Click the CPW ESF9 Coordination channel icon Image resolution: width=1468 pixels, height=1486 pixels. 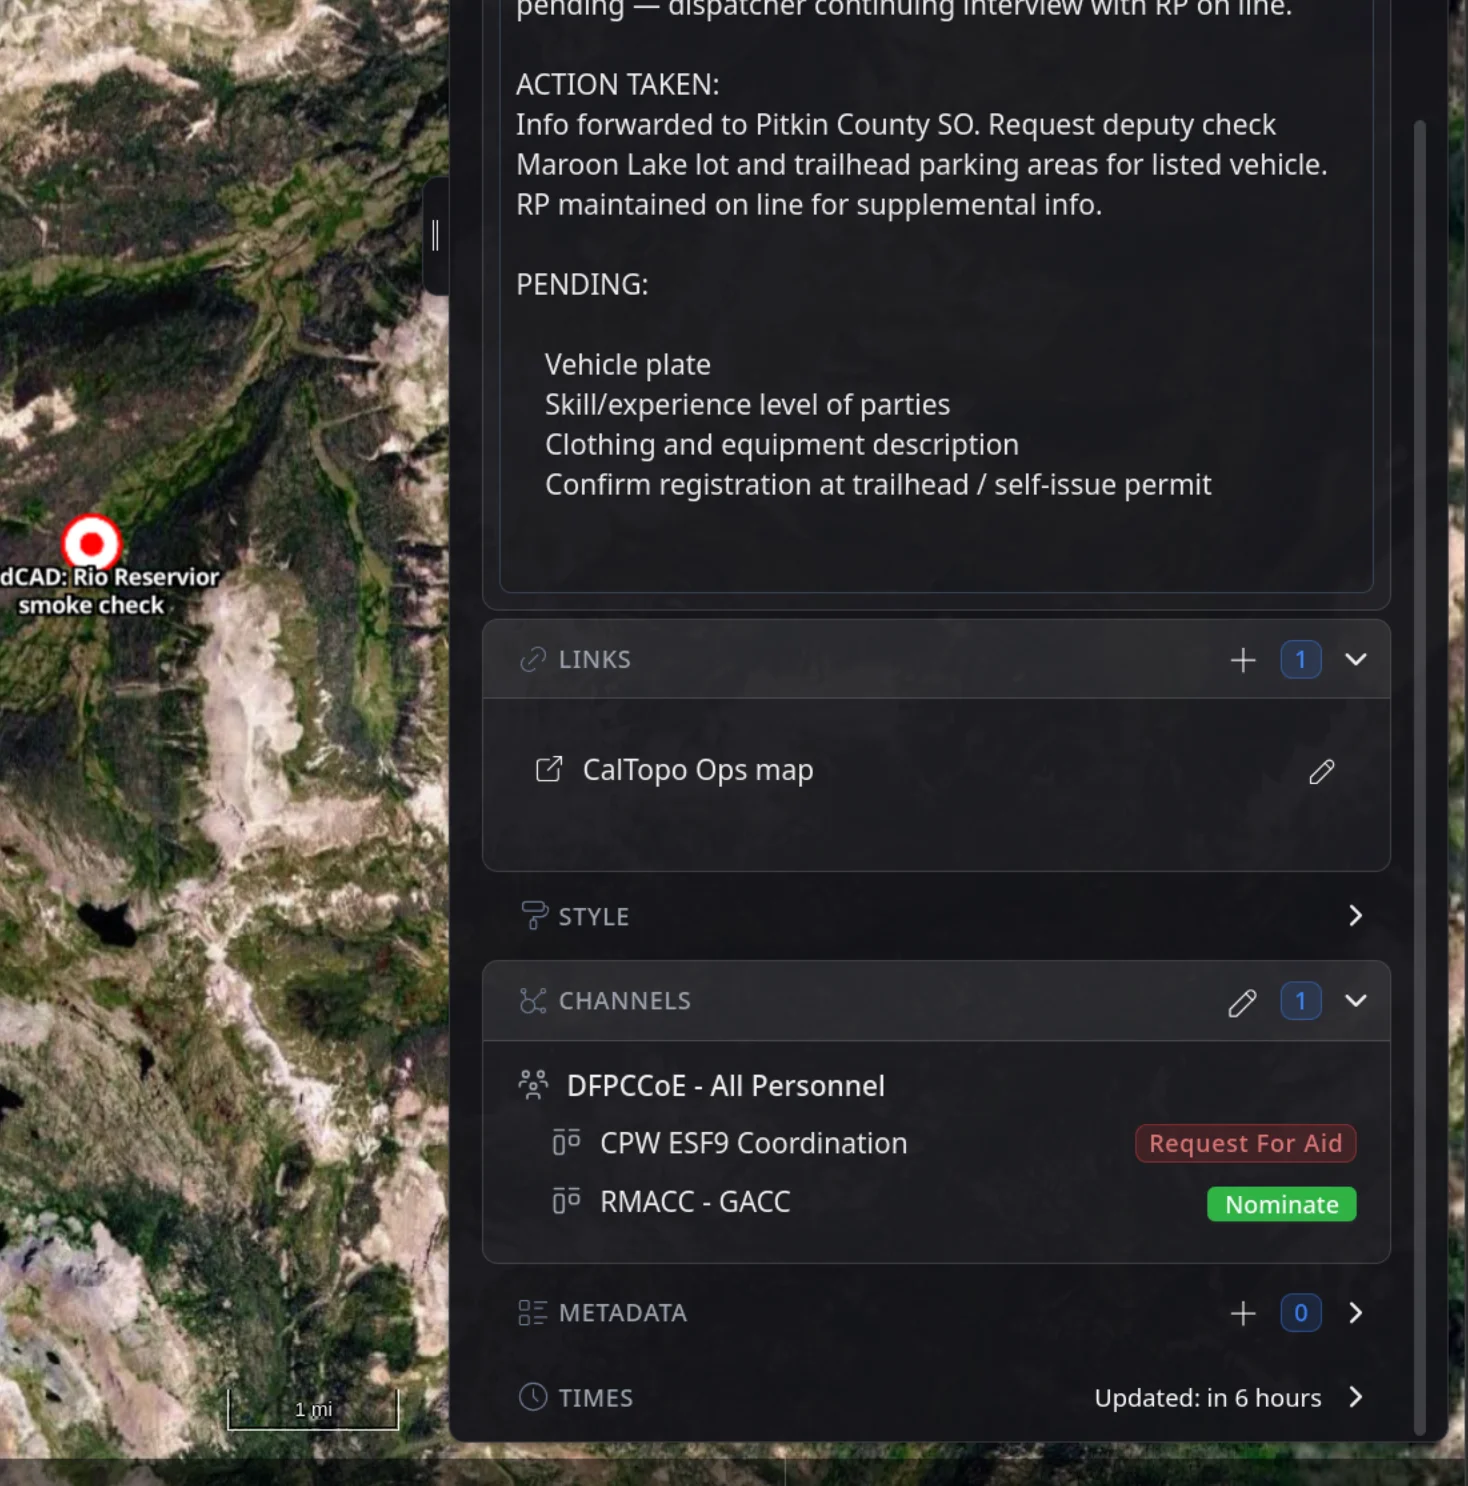tap(566, 1142)
